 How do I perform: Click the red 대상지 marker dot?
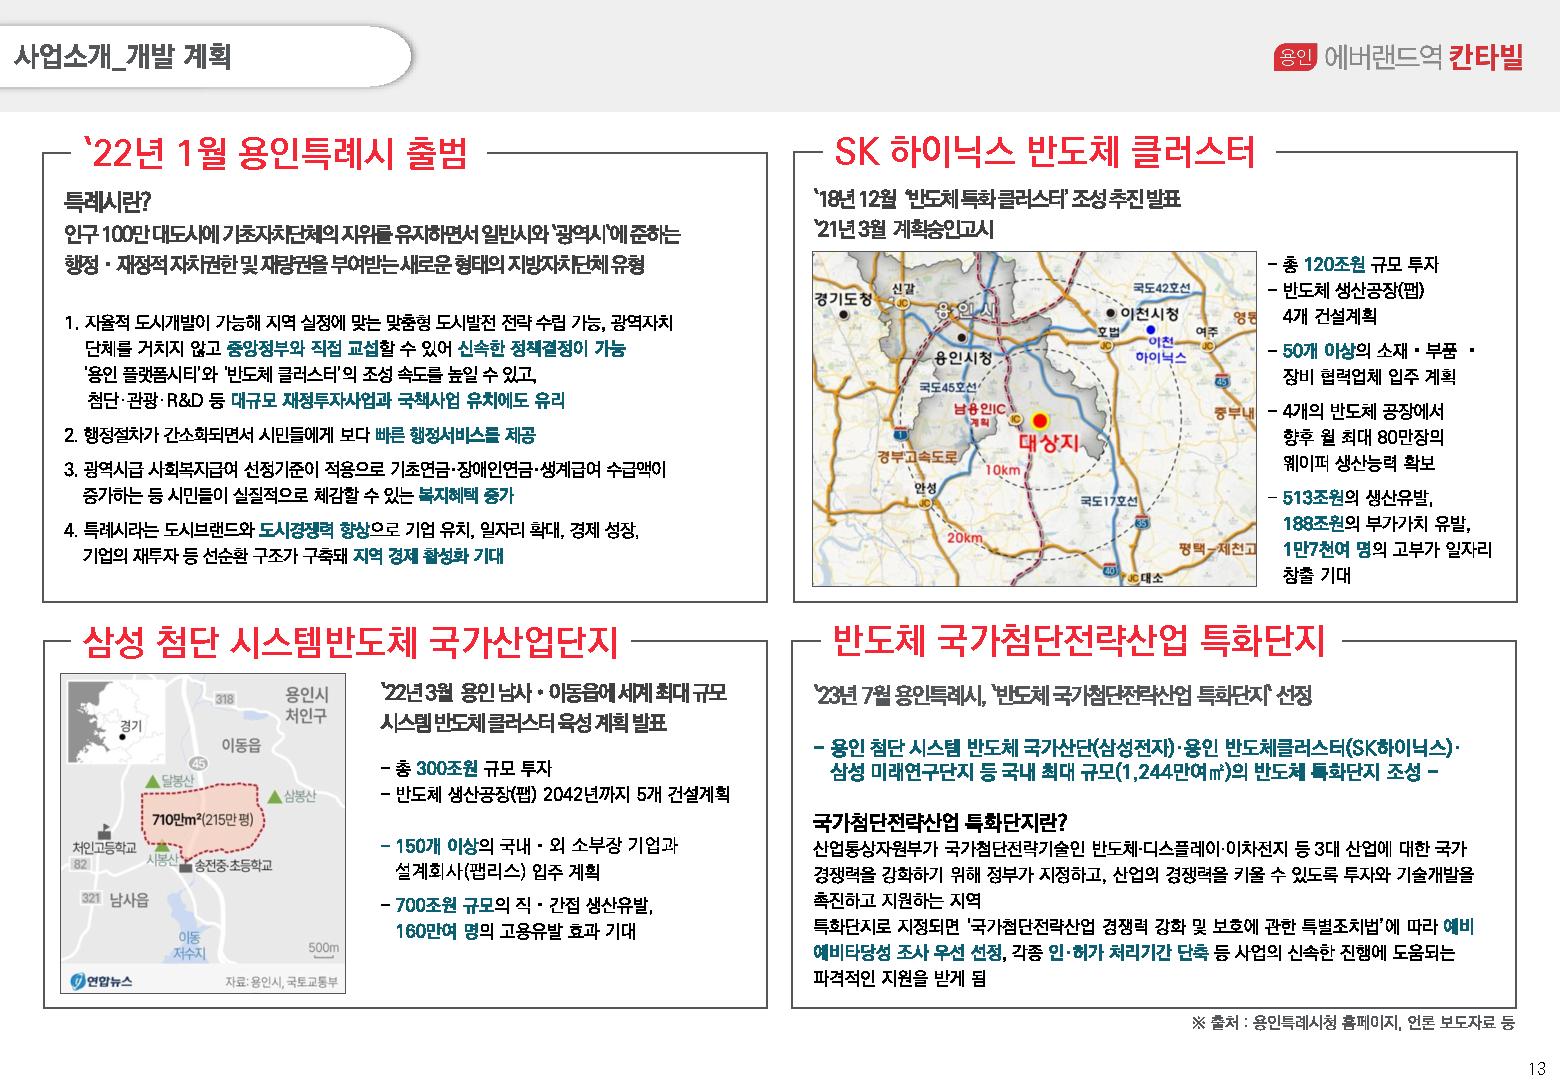pos(1042,421)
